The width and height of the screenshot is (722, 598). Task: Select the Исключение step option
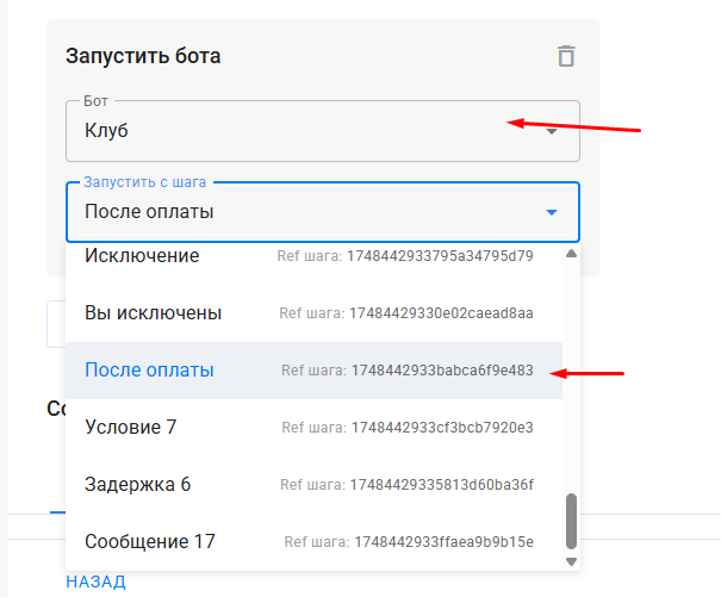coord(314,256)
